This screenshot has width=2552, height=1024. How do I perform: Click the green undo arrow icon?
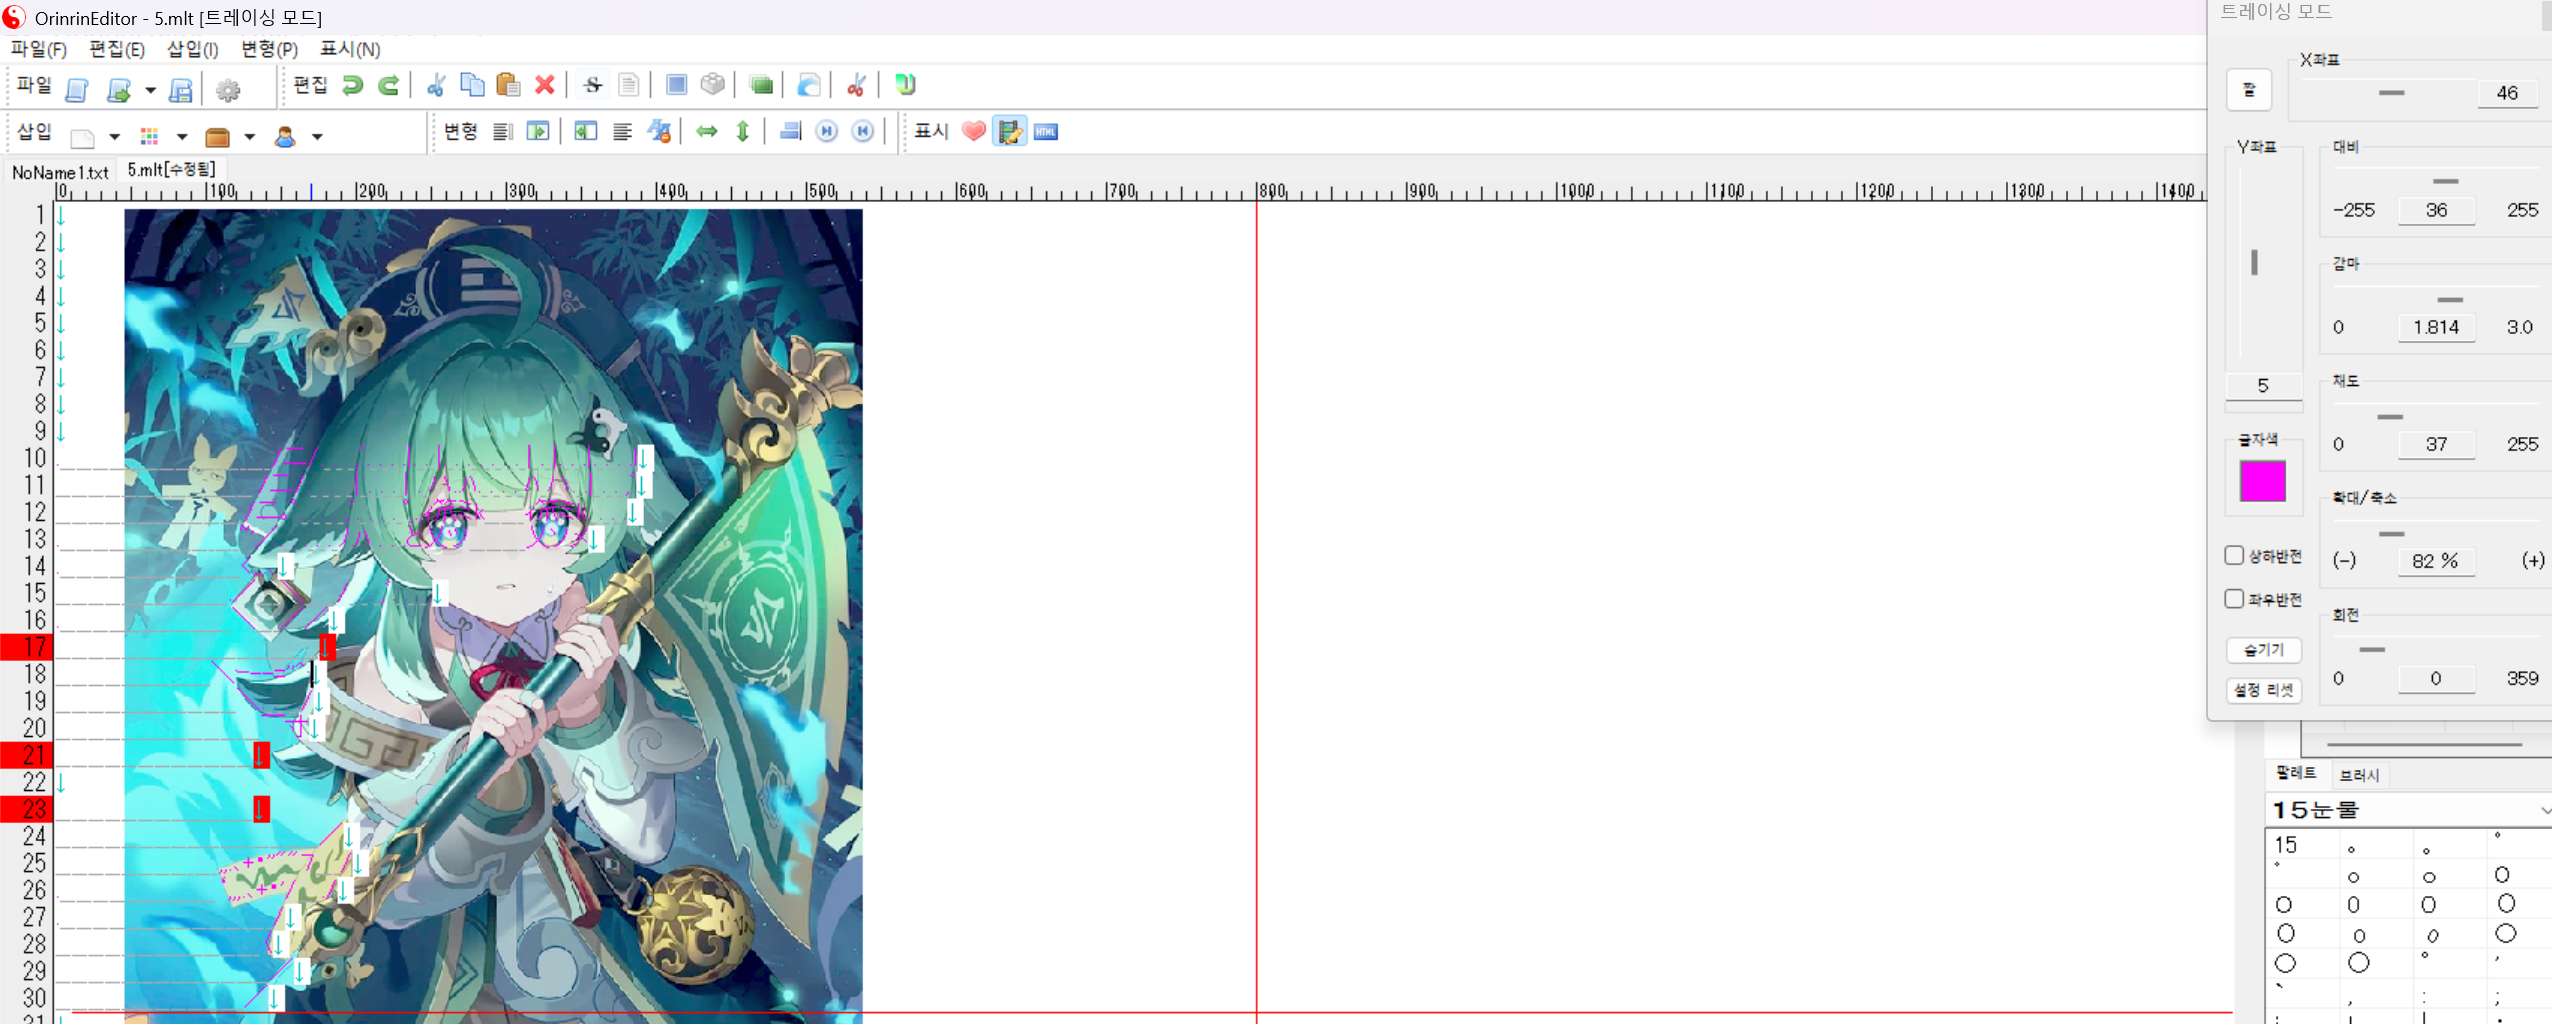[x=352, y=86]
